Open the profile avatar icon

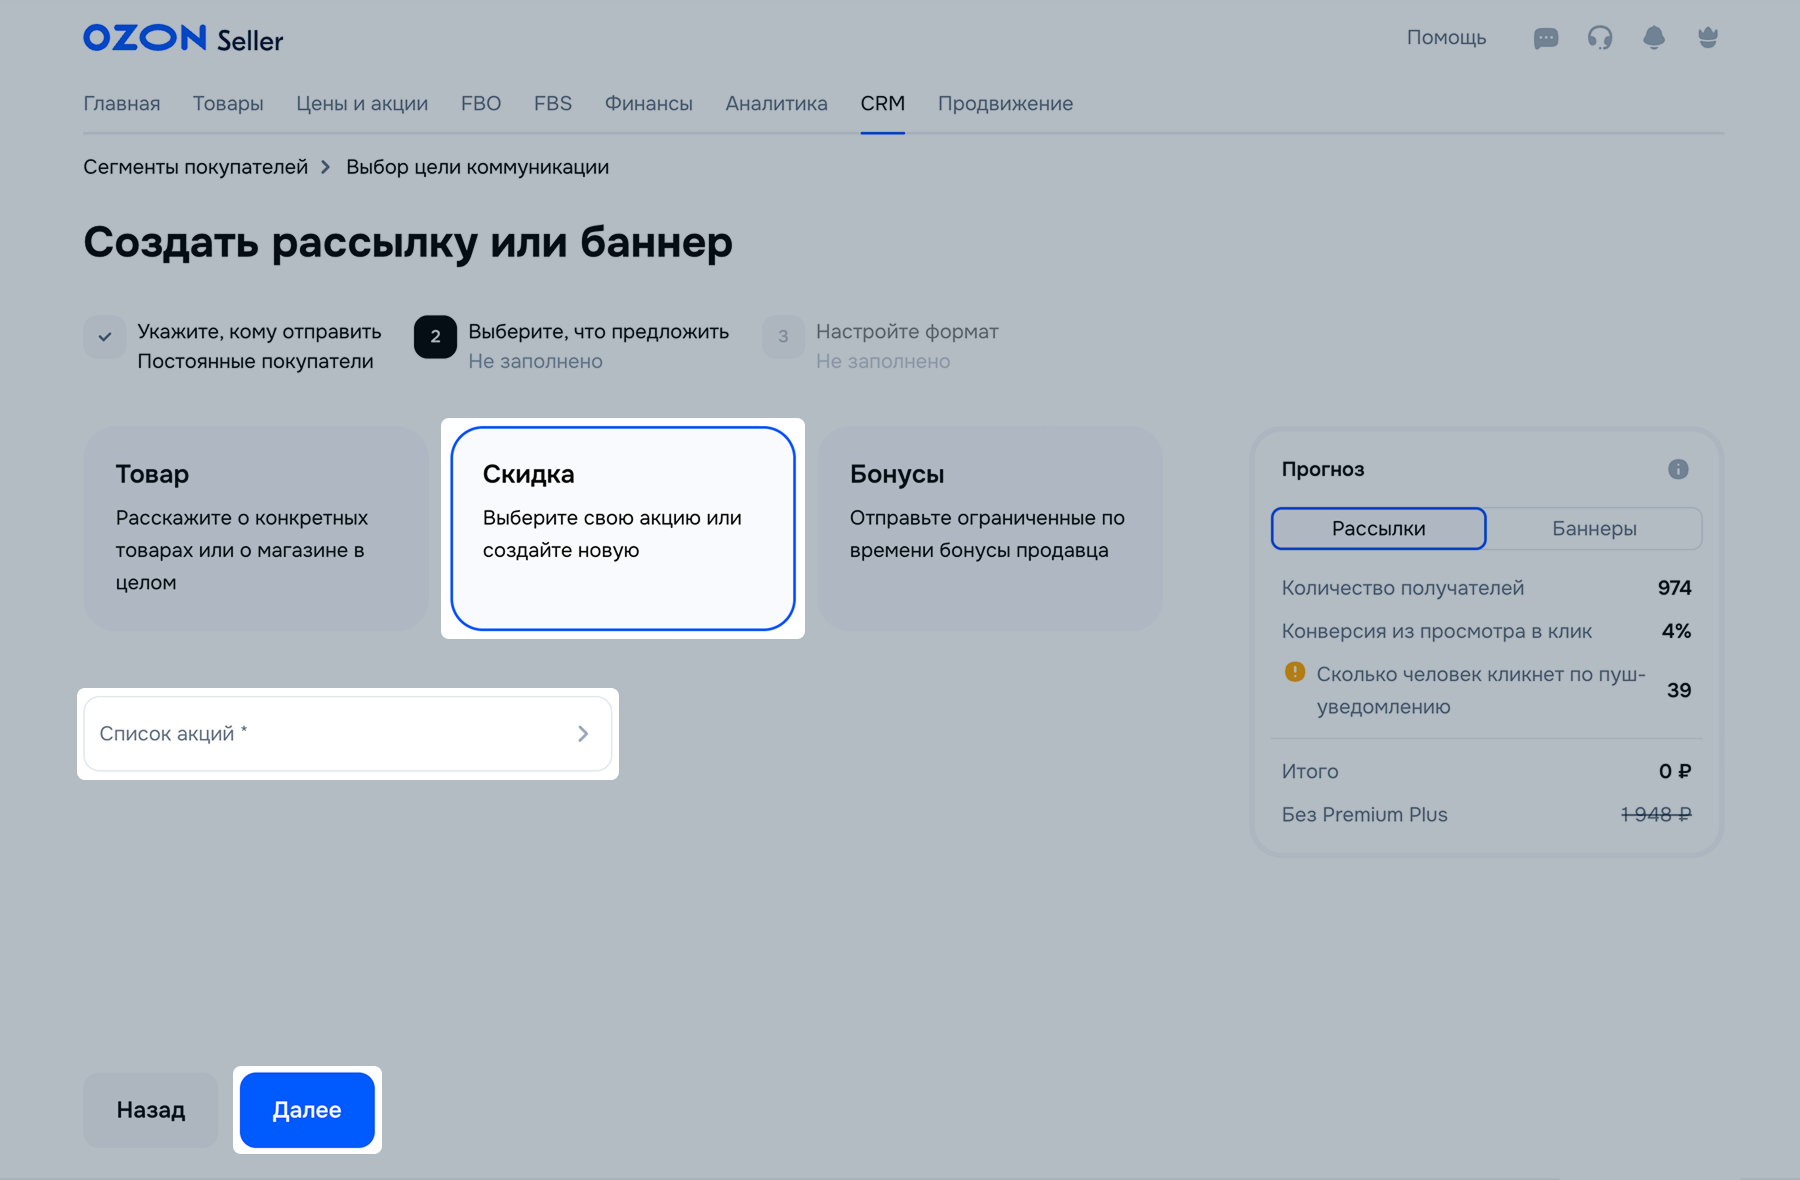pos(1707,38)
